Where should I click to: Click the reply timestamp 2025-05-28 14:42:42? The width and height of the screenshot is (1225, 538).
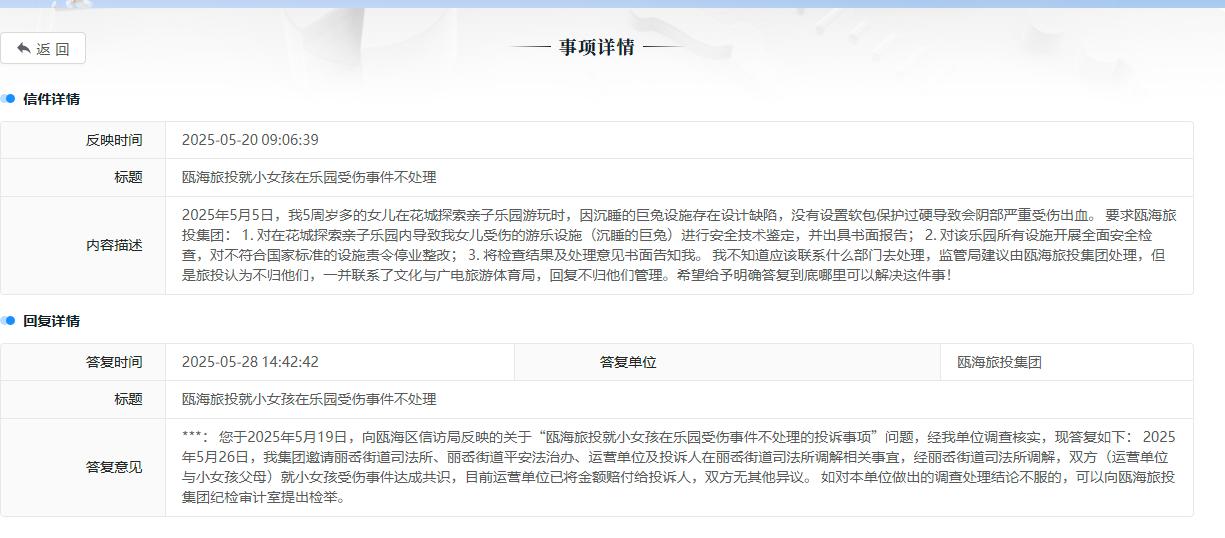point(250,362)
